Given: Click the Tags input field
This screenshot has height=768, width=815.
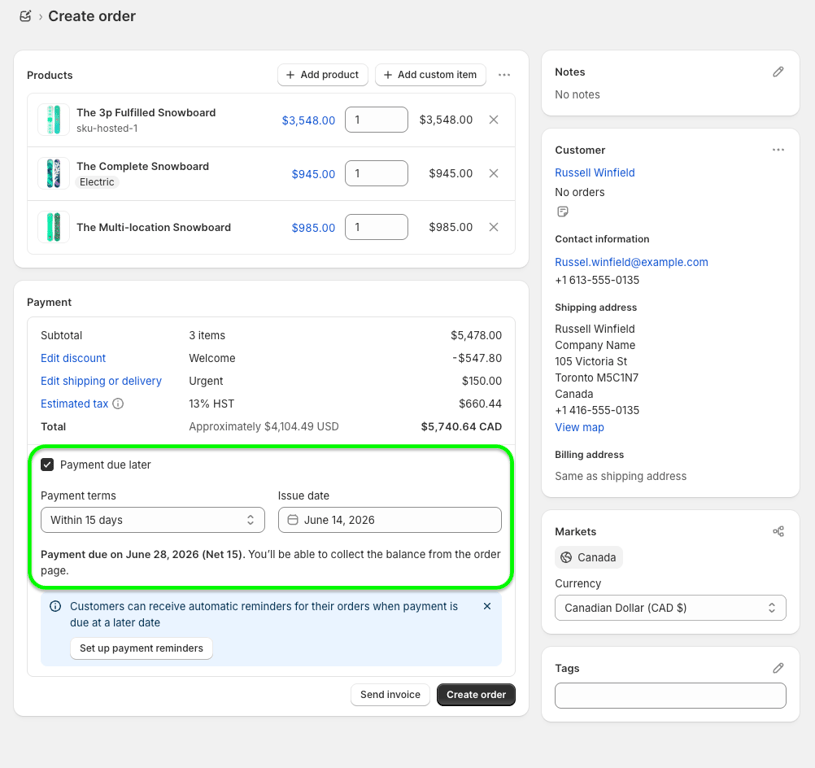Looking at the screenshot, I should coord(671,696).
